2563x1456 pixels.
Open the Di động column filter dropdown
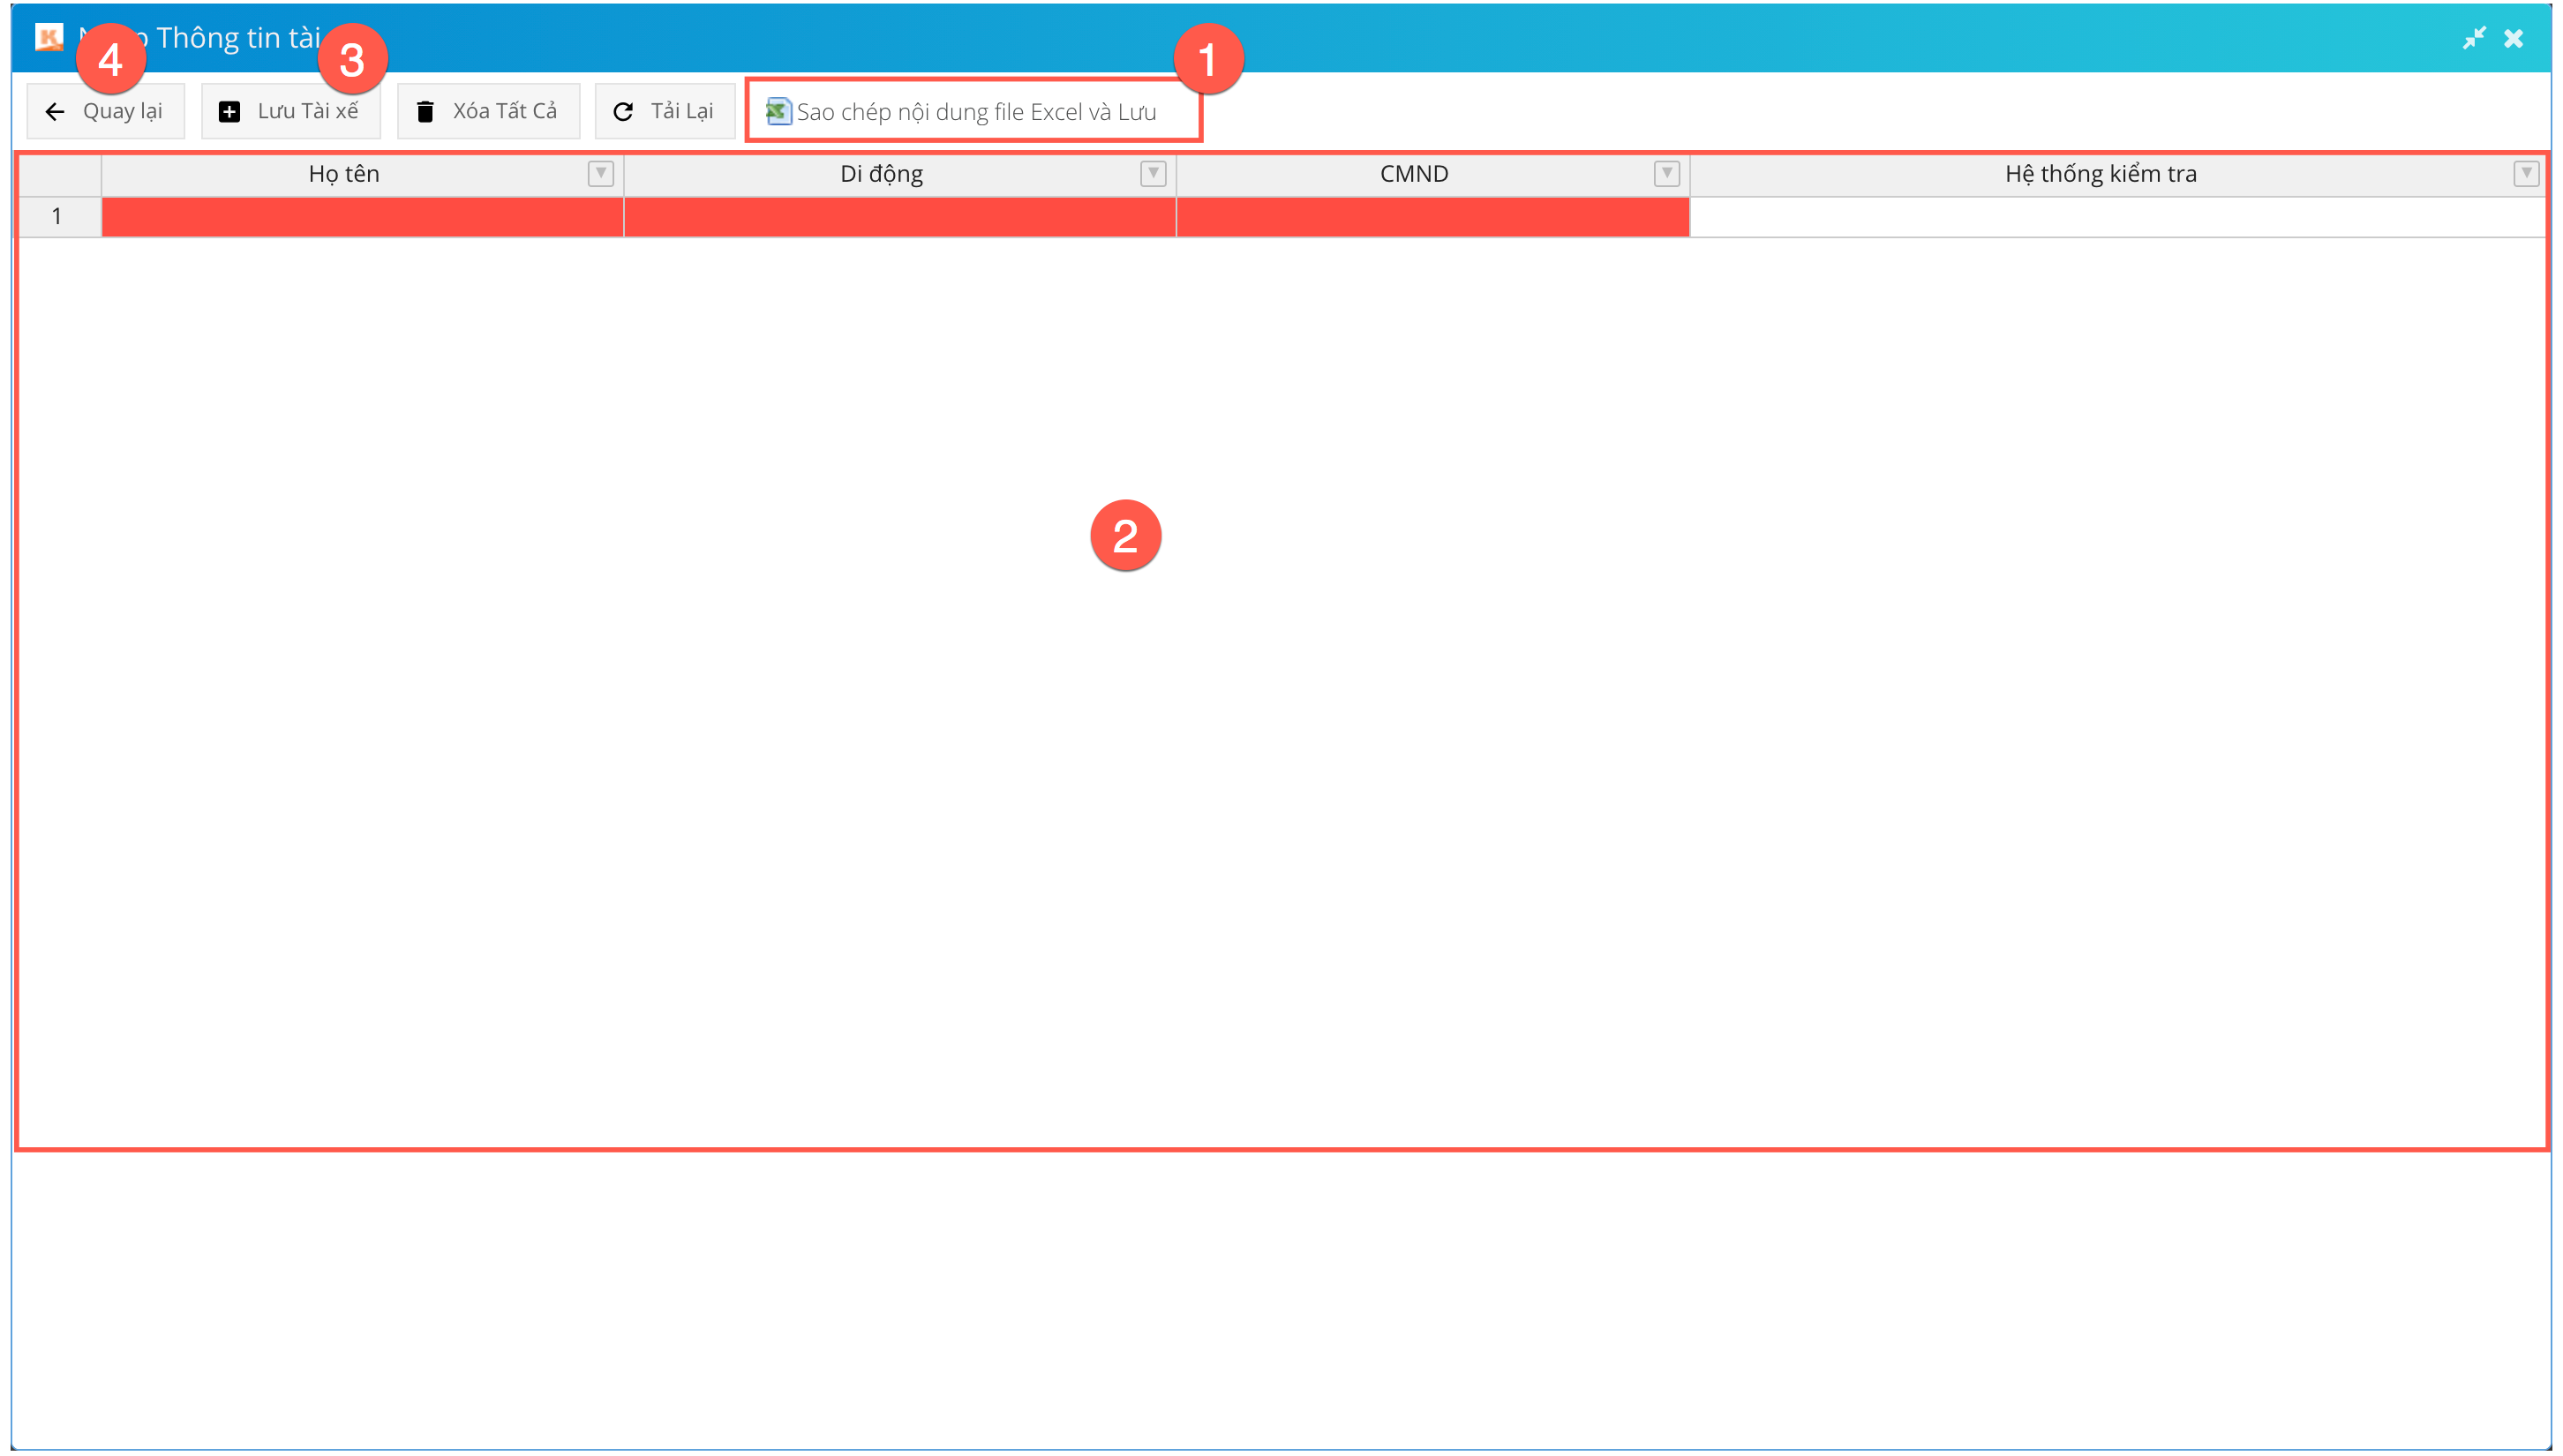pyautogui.click(x=1153, y=173)
